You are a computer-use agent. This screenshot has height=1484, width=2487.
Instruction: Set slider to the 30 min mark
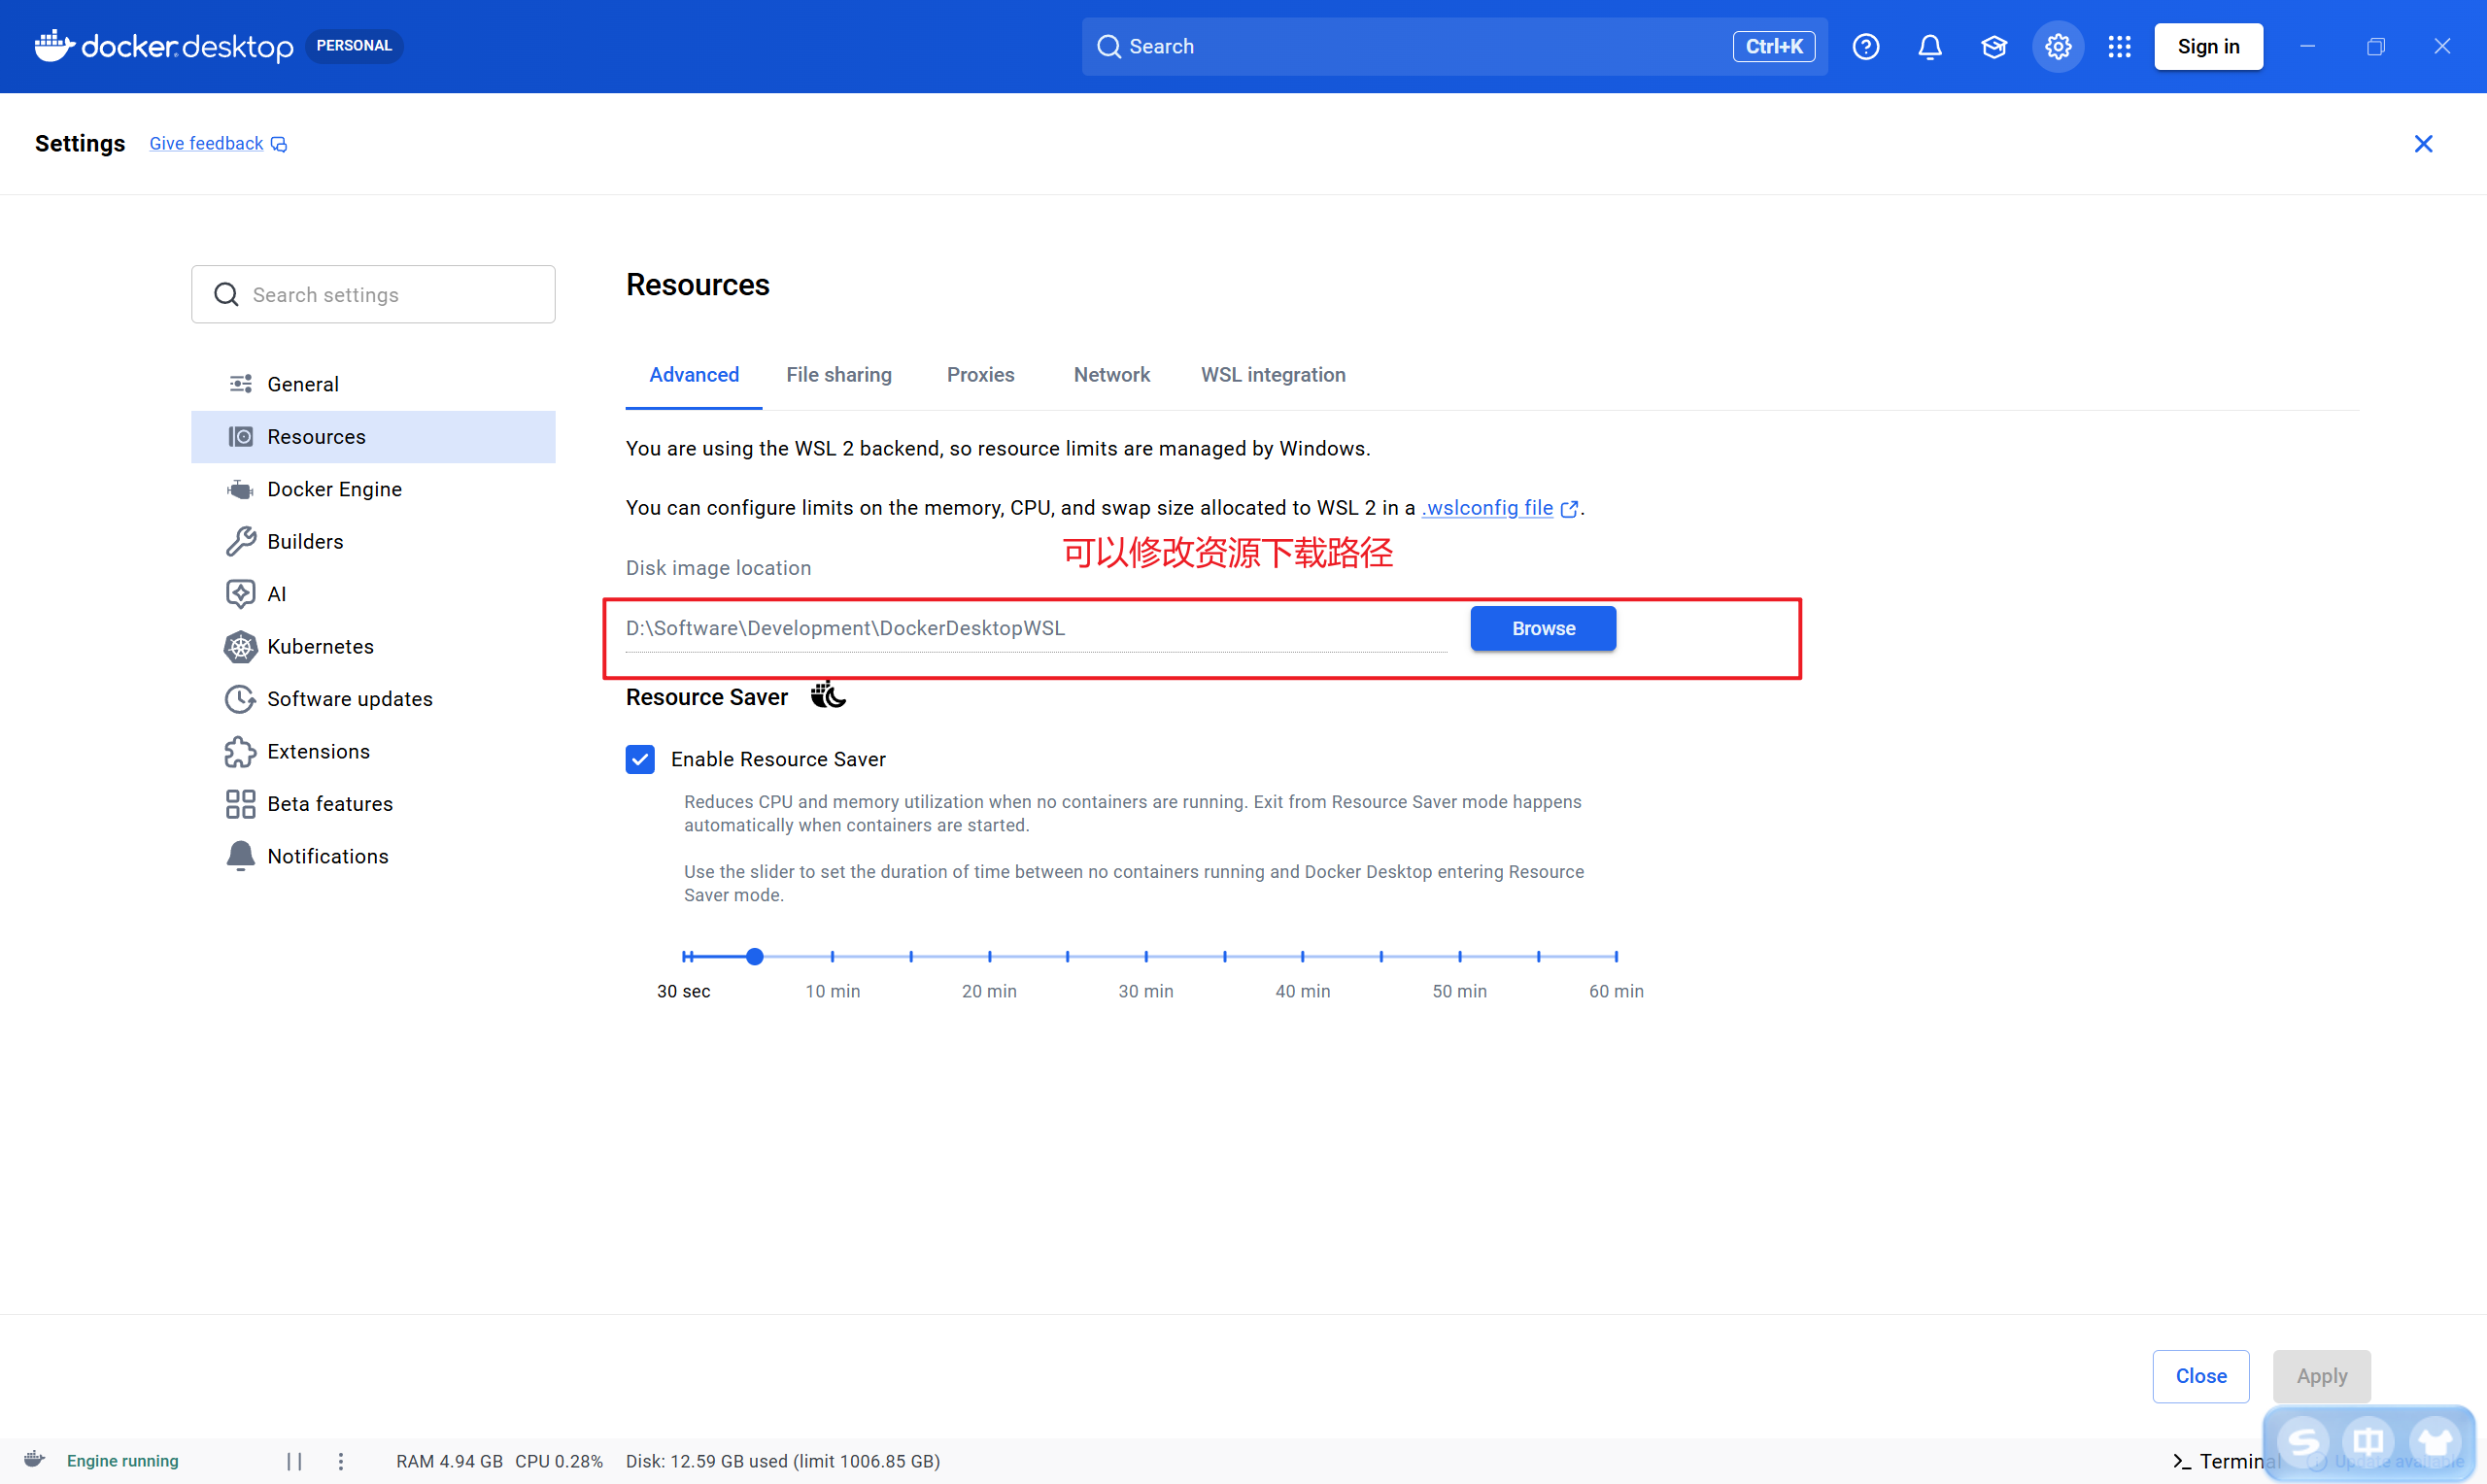(1146, 957)
